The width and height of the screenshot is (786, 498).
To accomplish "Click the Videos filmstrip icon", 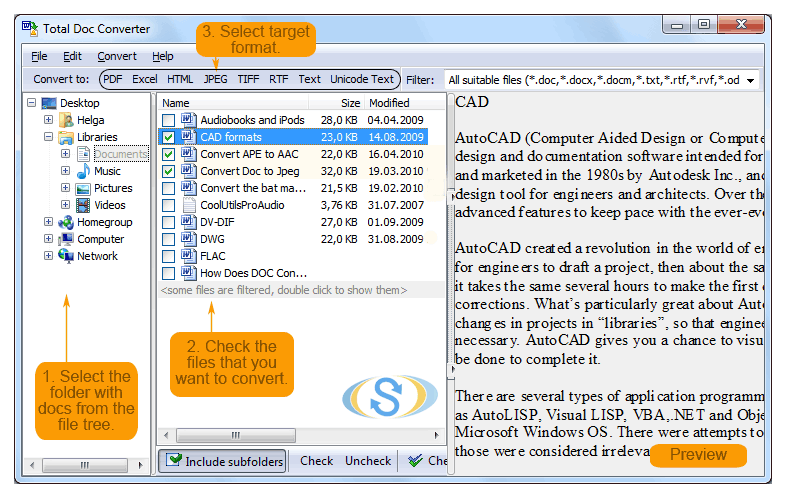I will click(83, 205).
